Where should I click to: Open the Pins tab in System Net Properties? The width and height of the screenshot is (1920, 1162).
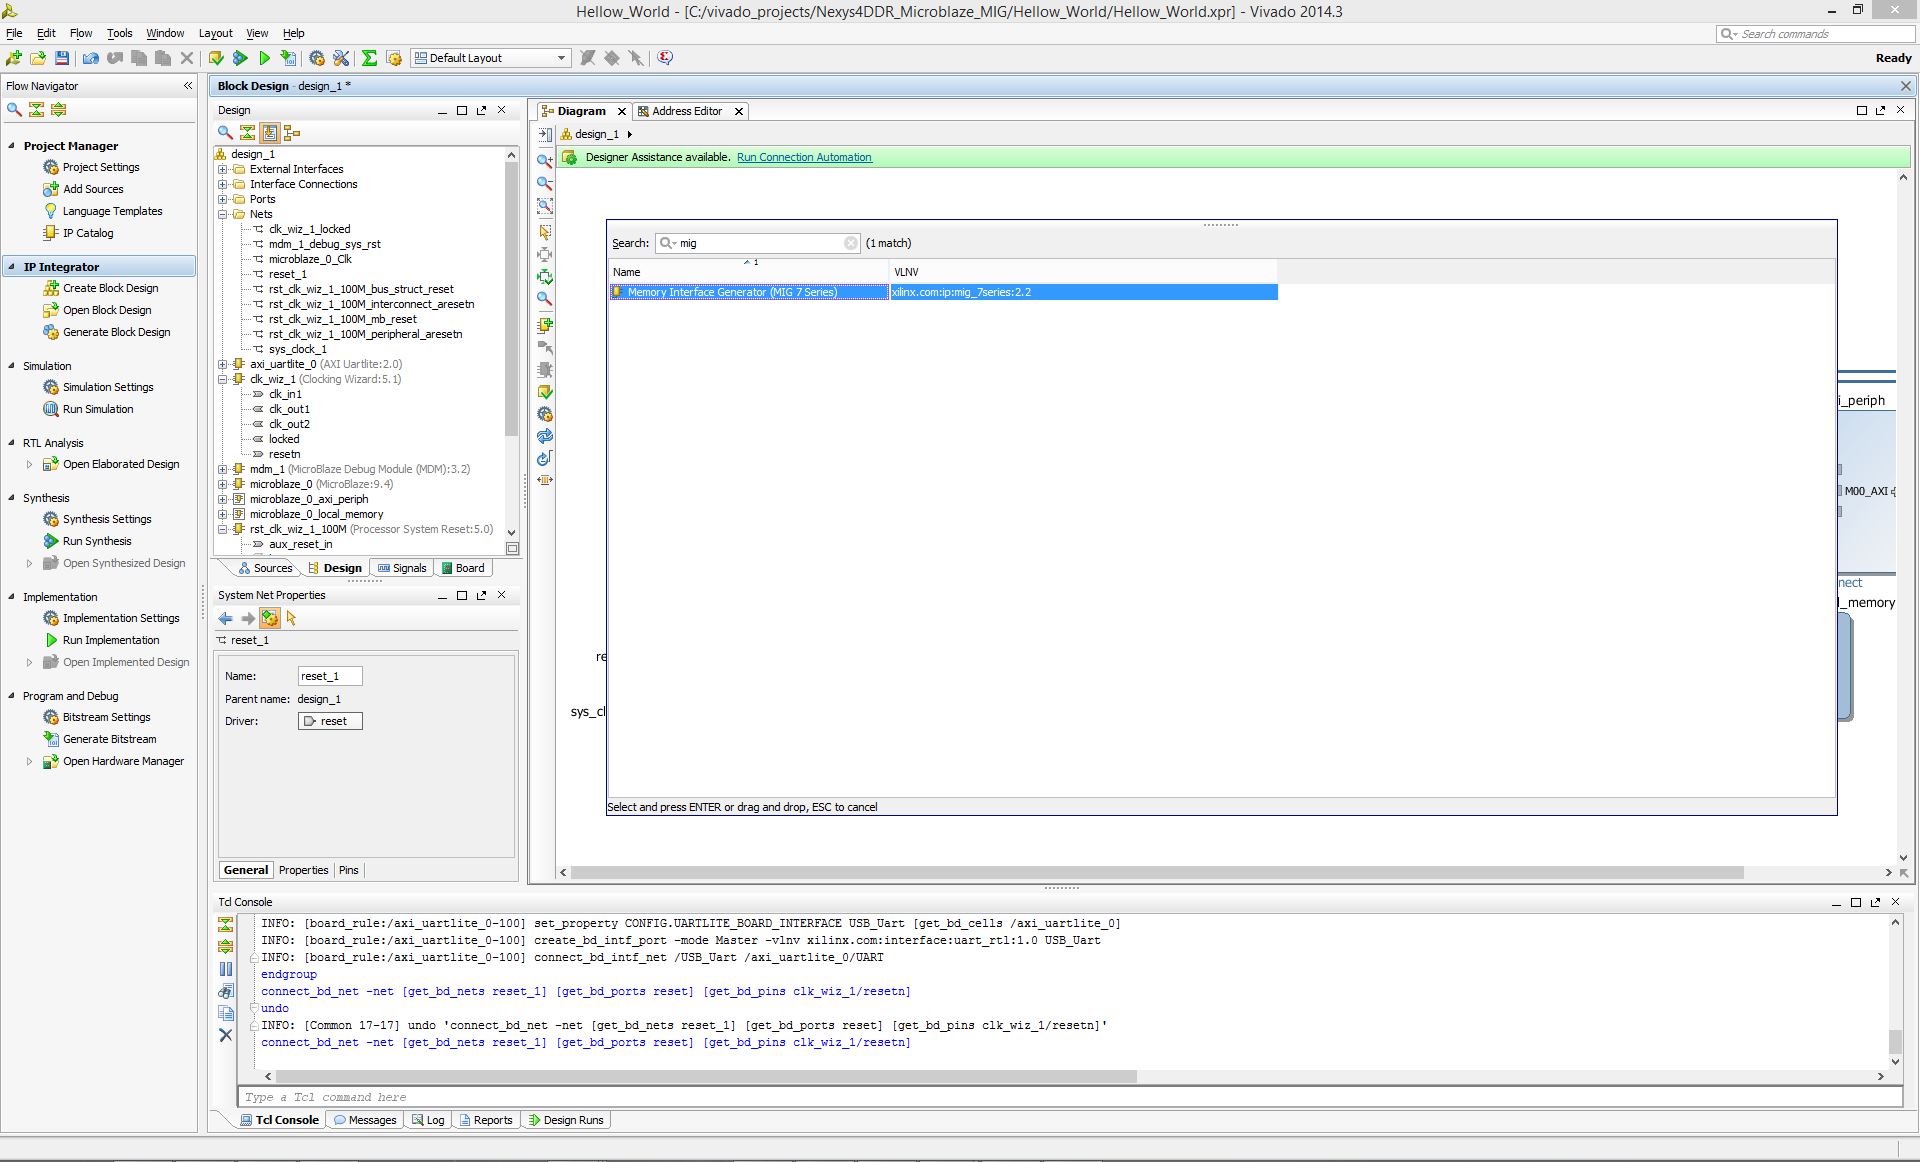348,870
